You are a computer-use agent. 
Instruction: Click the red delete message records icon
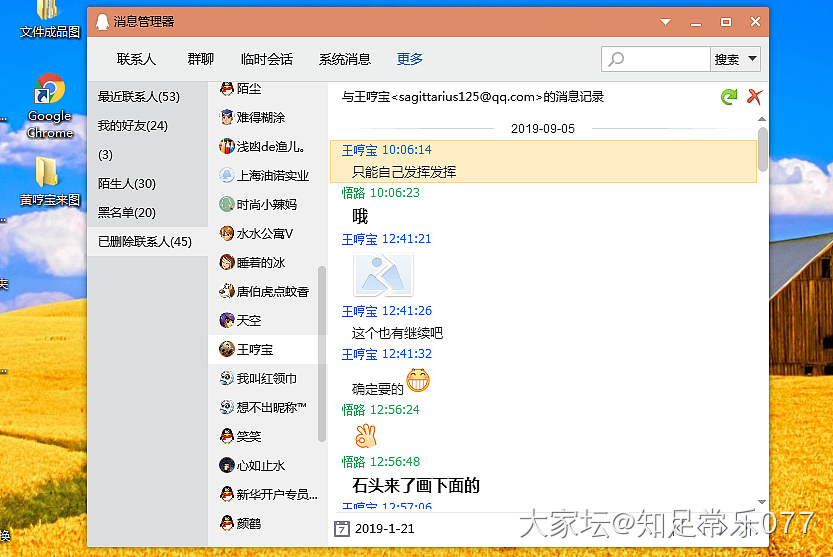click(x=755, y=97)
